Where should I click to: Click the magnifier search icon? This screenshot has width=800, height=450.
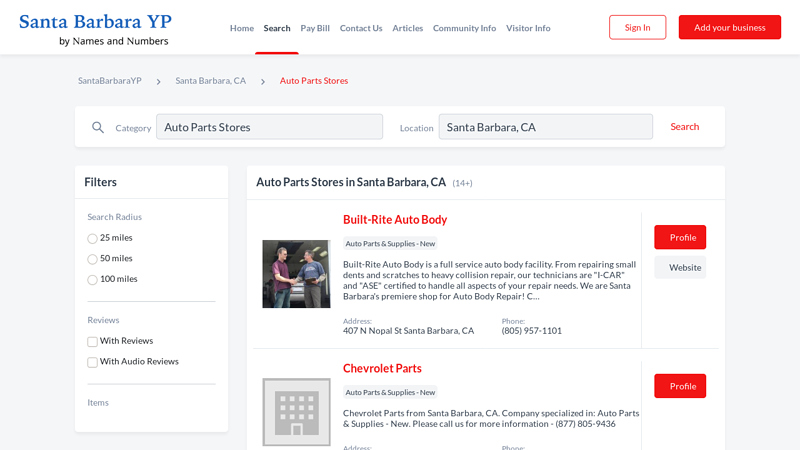tap(97, 128)
